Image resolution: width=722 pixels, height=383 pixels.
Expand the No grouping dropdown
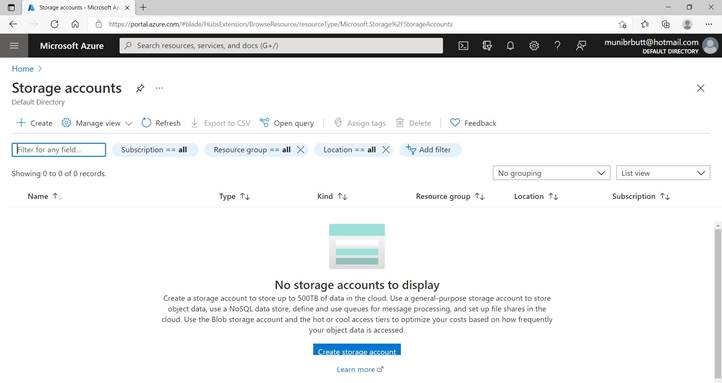(551, 173)
